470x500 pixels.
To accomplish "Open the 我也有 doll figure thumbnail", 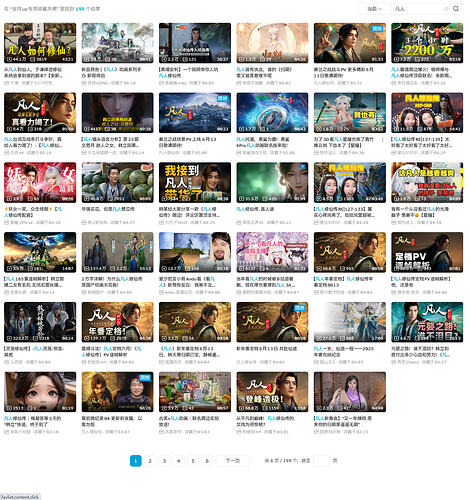I will [x=350, y=113].
